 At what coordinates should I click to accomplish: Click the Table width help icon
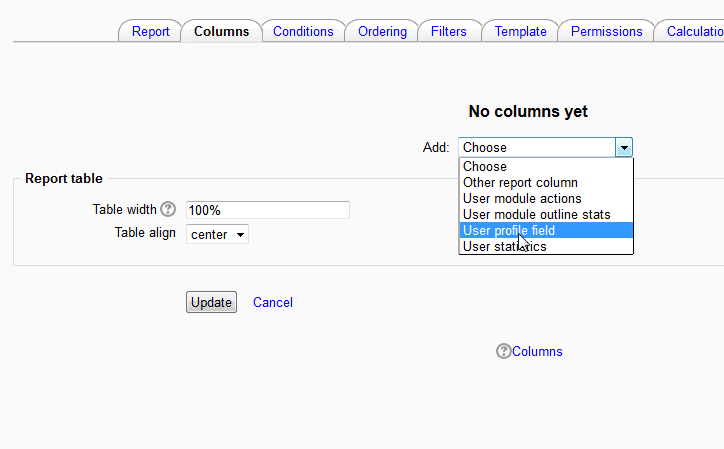168,210
